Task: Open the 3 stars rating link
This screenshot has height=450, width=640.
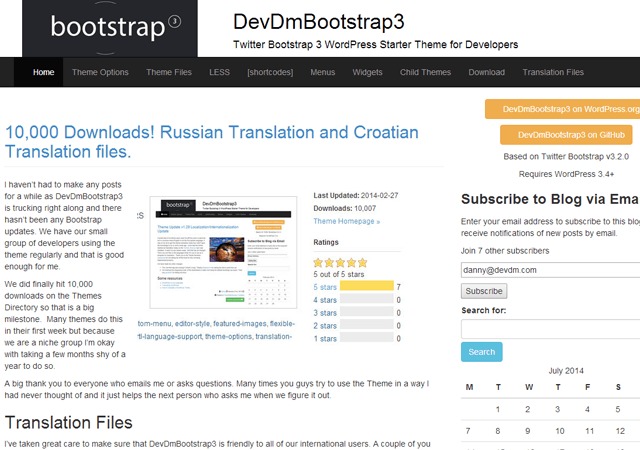Action: coord(325,313)
